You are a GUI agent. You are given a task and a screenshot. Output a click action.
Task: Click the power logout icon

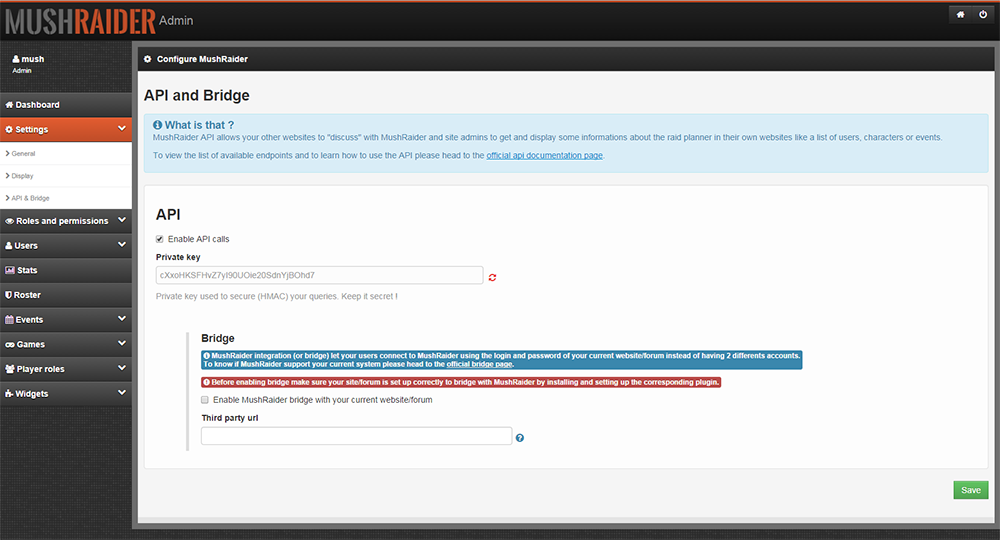click(983, 14)
